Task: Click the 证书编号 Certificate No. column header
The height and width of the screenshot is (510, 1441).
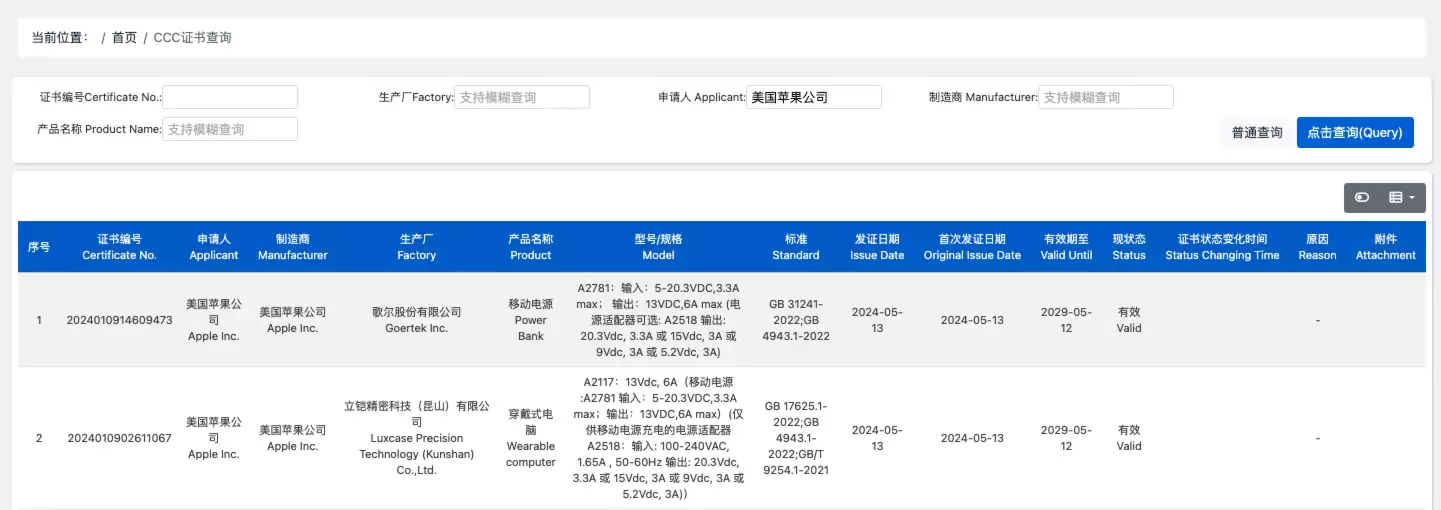Action: click(119, 247)
